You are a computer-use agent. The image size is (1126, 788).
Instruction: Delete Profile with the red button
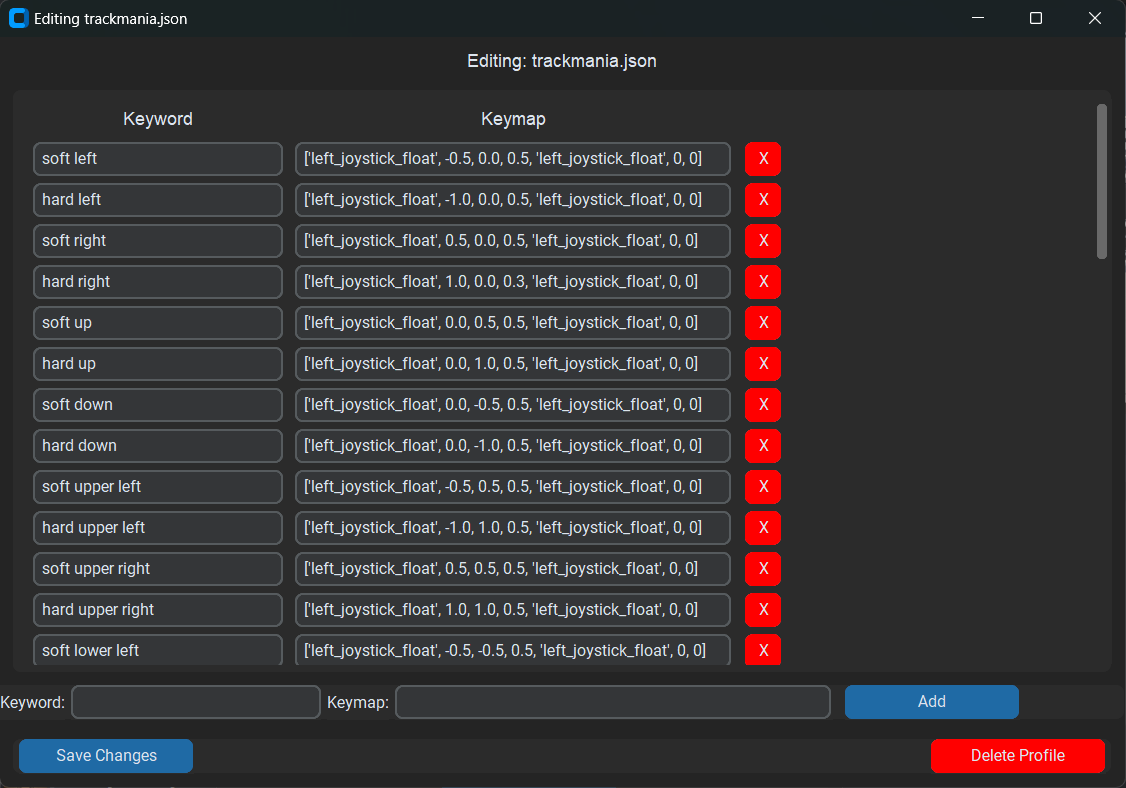tap(1018, 756)
